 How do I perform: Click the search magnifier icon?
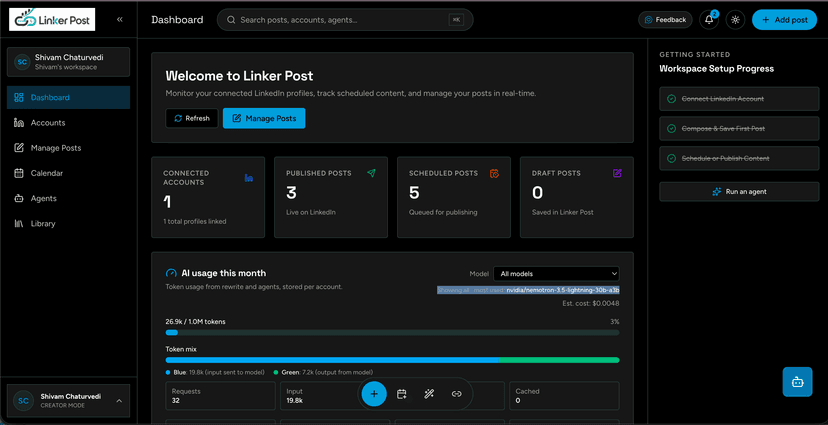pyautogui.click(x=231, y=20)
